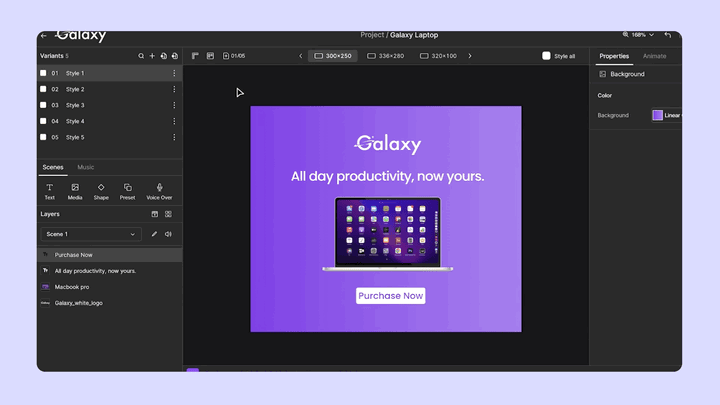Select the Macbook pro layer
Image resolution: width=720 pixels, height=405 pixels.
pos(110,287)
